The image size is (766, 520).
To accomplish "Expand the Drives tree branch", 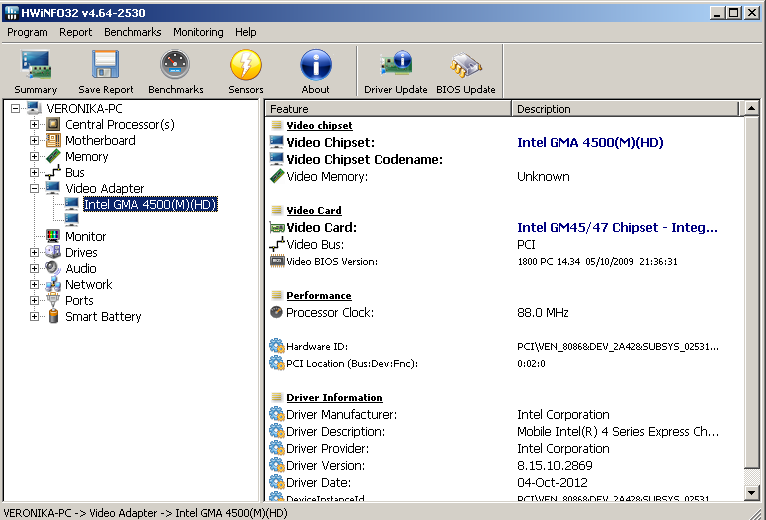I will (x=35, y=253).
